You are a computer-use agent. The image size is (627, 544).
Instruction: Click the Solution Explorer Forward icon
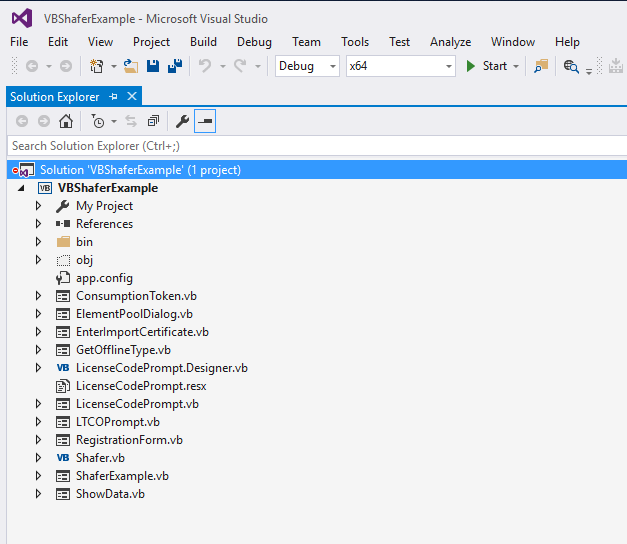(x=44, y=121)
